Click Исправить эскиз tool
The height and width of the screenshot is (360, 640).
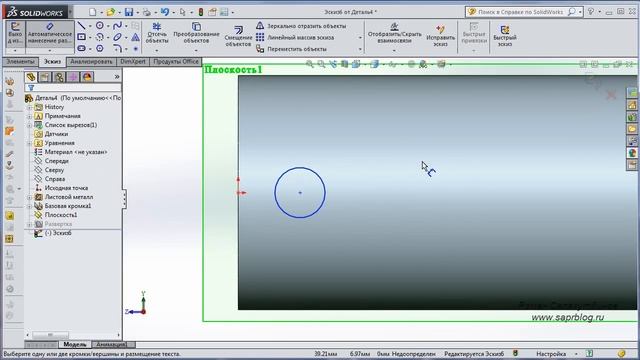coord(440,36)
